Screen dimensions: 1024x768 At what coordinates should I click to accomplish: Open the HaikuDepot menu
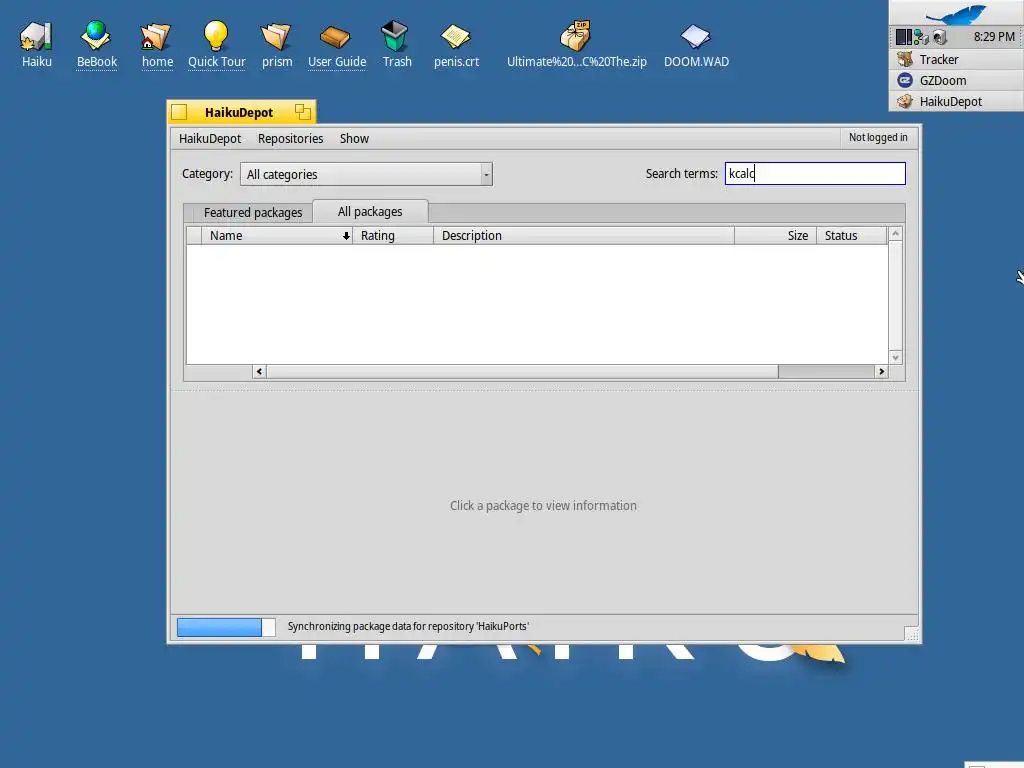pyautogui.click(x=210, y=138)
